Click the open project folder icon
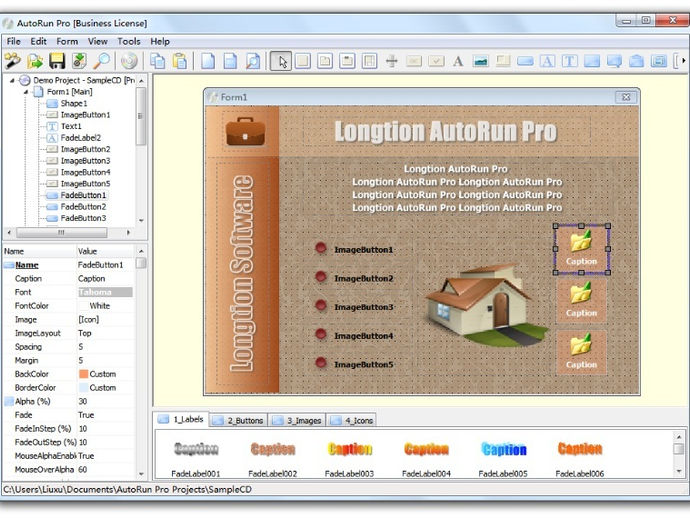The image size is (690, 518). [35, 61]
